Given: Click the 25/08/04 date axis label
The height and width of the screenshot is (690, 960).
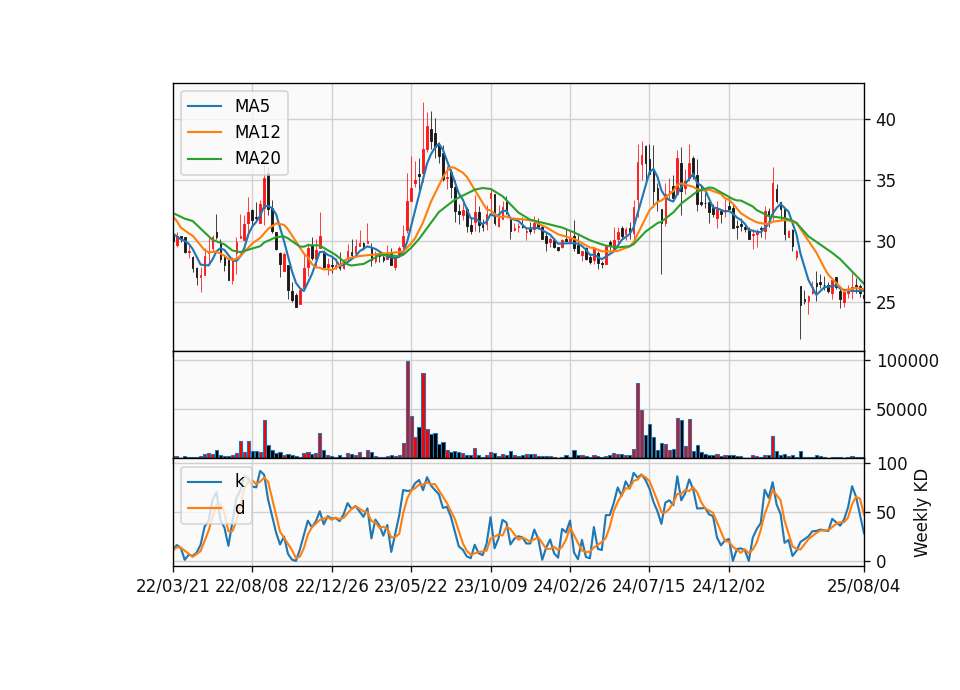Looking at the screenshot, I should pos(863,586).
